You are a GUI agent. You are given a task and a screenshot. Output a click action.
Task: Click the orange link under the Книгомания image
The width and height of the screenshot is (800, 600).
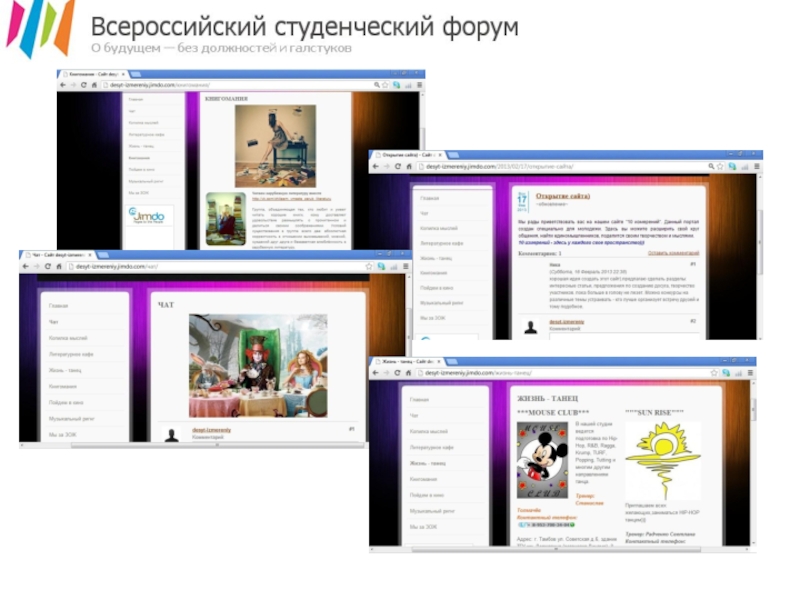pyautogui.click(x=291, y=199)
